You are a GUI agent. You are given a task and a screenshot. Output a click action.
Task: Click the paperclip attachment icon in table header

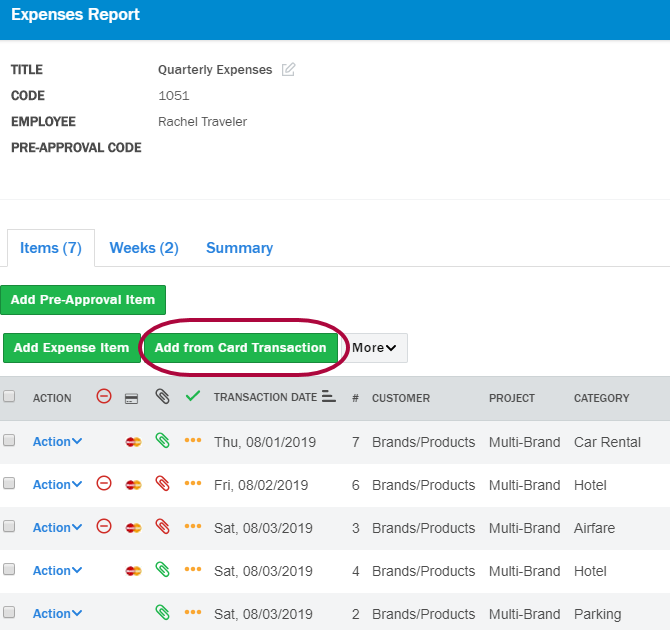point(162,397)
